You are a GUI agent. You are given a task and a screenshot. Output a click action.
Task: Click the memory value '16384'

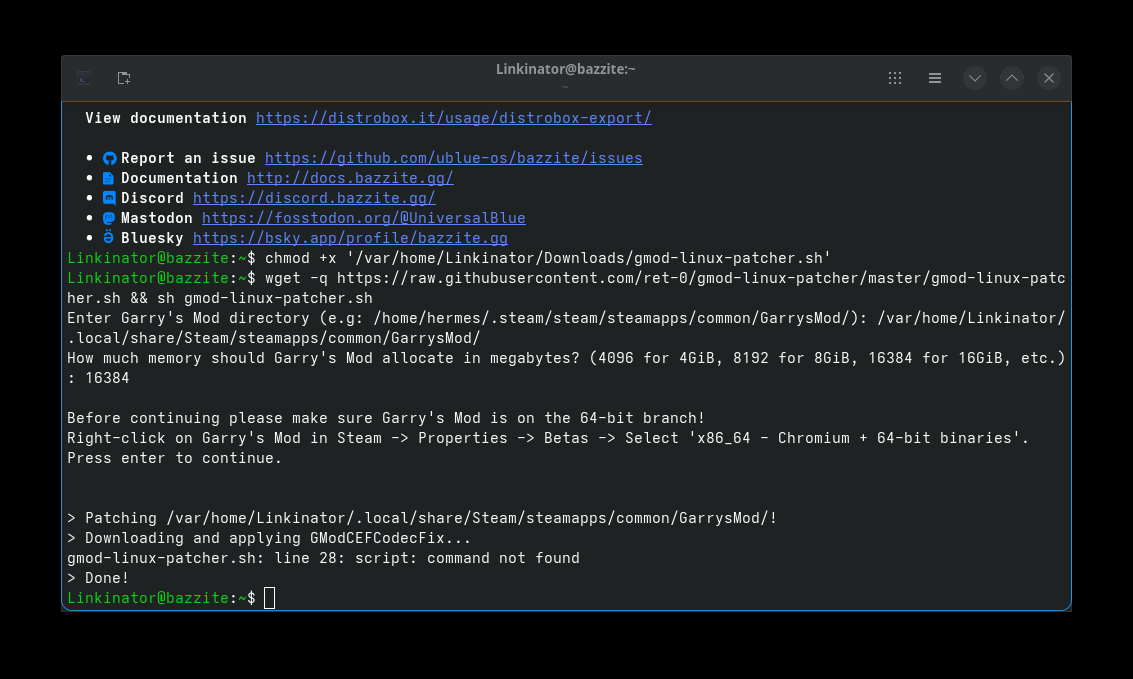pos(107,378)
